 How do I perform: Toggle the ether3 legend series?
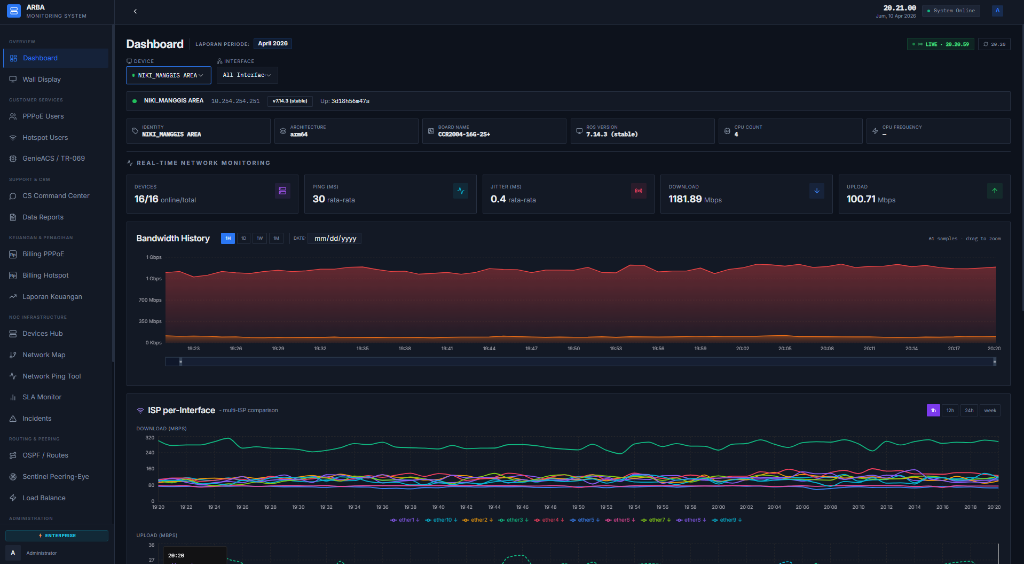coord(513,520)
